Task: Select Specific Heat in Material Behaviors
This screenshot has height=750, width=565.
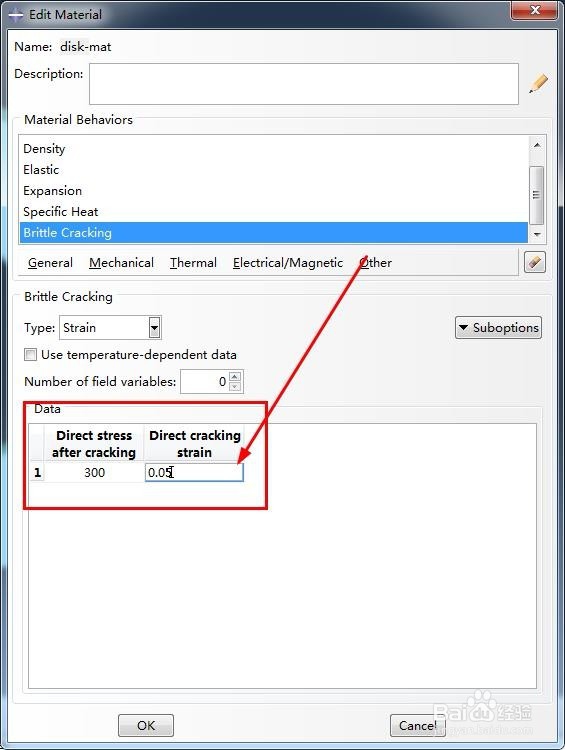Action: pos(273,212)
